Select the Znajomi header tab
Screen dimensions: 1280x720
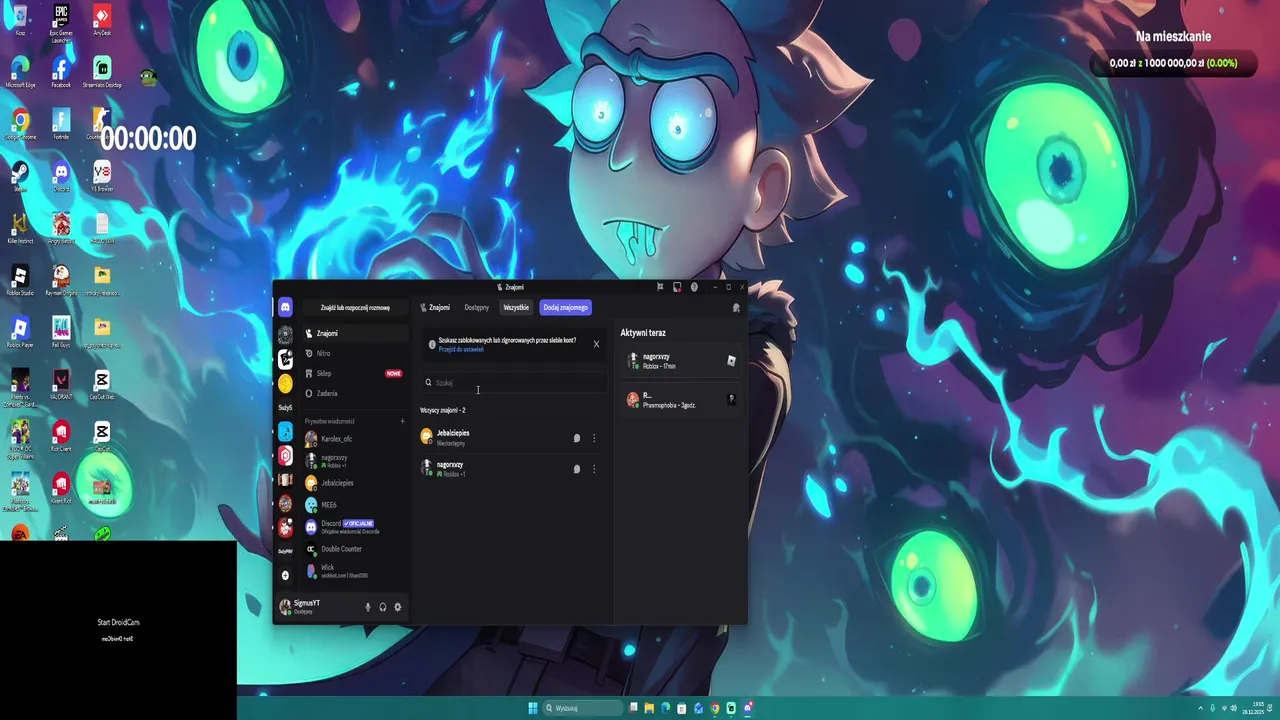435,308
